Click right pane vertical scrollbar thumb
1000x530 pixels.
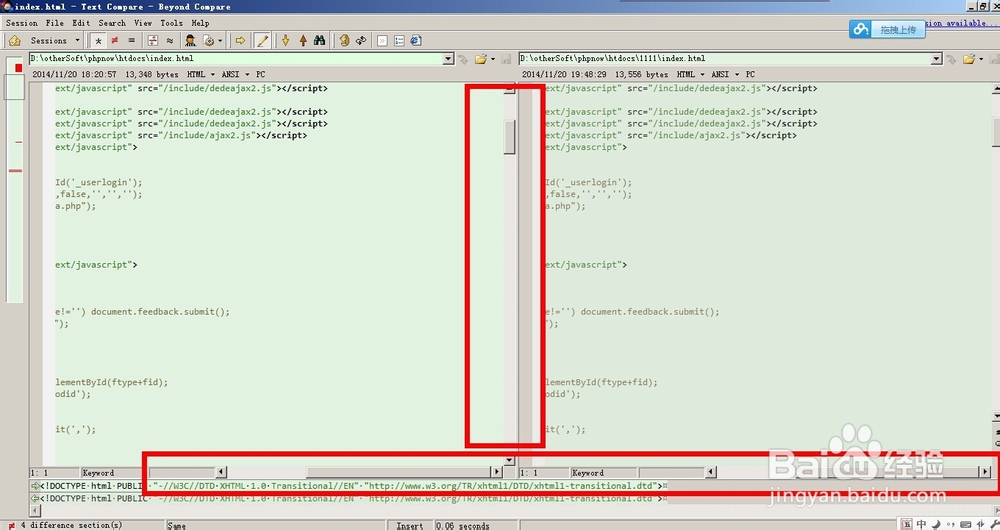[996, 132]
